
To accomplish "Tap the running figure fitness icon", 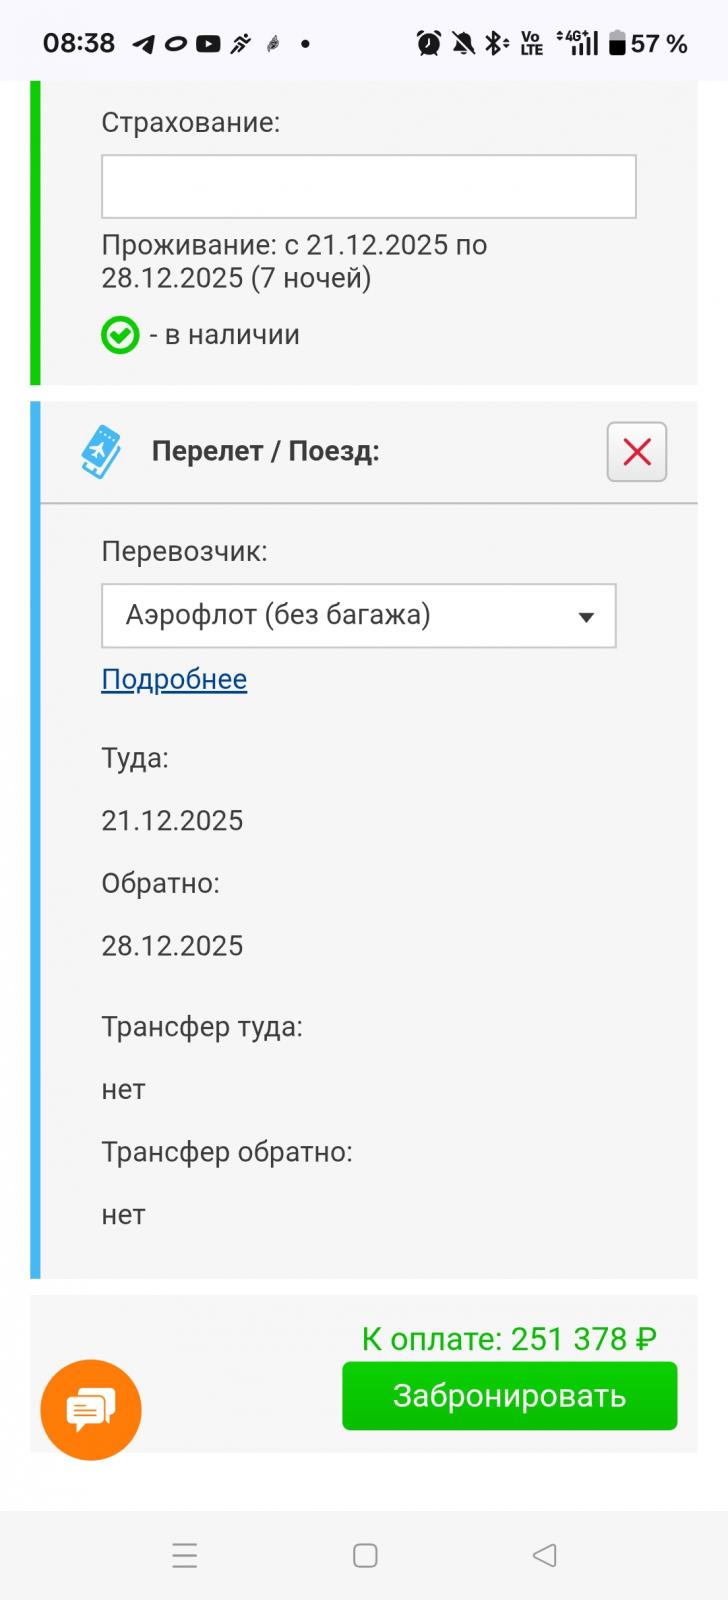I will point(240,44).
